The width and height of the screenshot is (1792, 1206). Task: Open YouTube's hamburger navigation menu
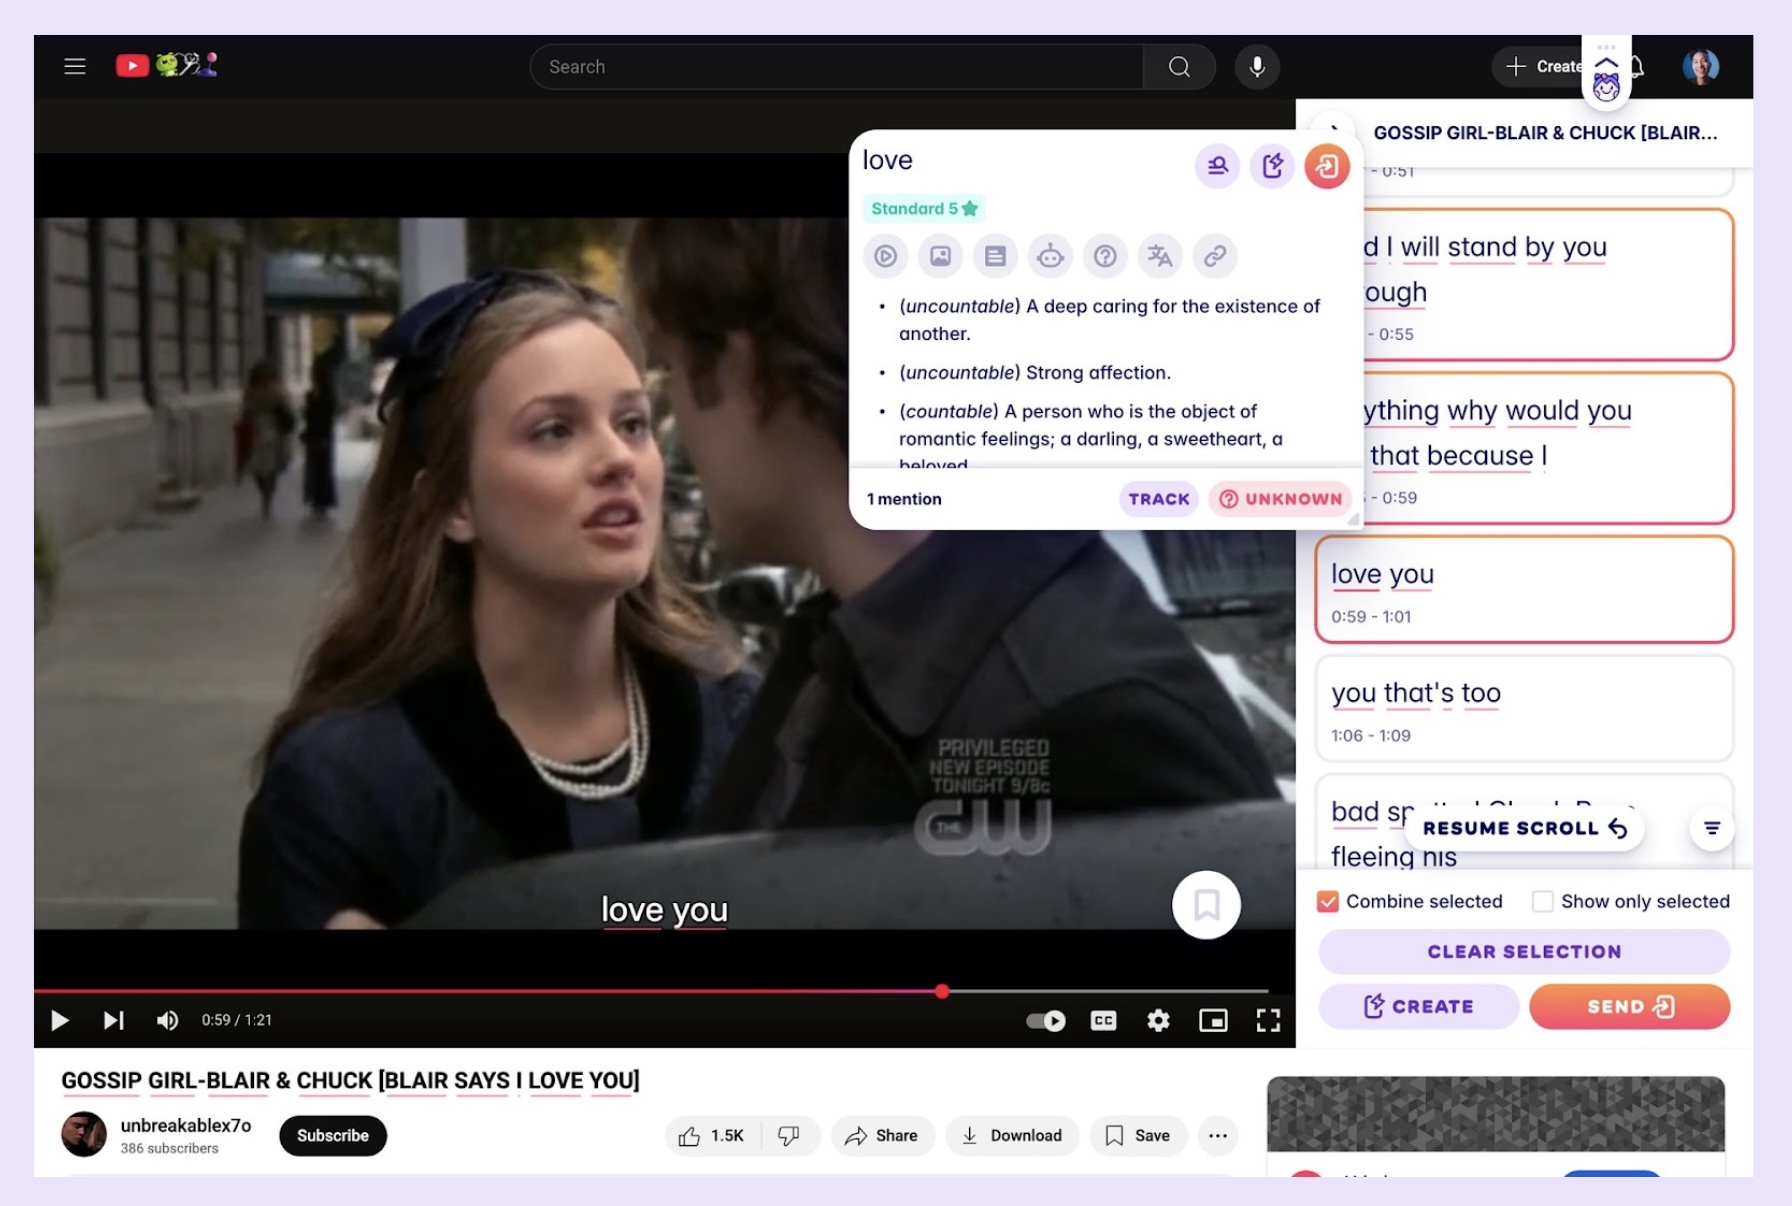click(x=75, y=66)
